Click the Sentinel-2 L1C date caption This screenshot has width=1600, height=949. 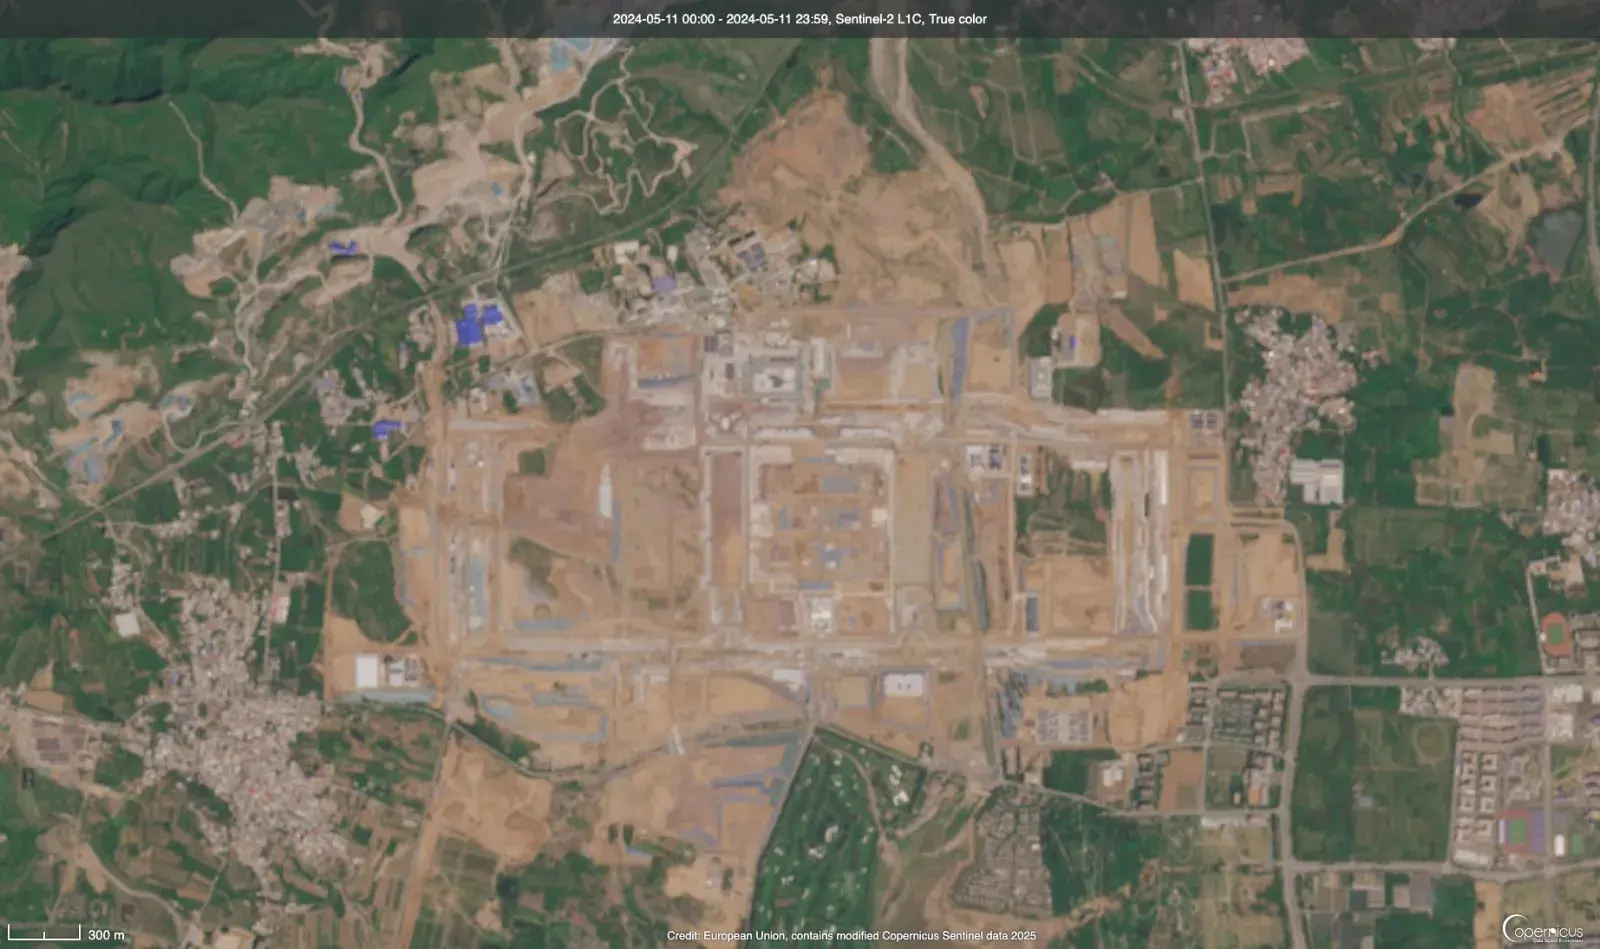[799, 19]
